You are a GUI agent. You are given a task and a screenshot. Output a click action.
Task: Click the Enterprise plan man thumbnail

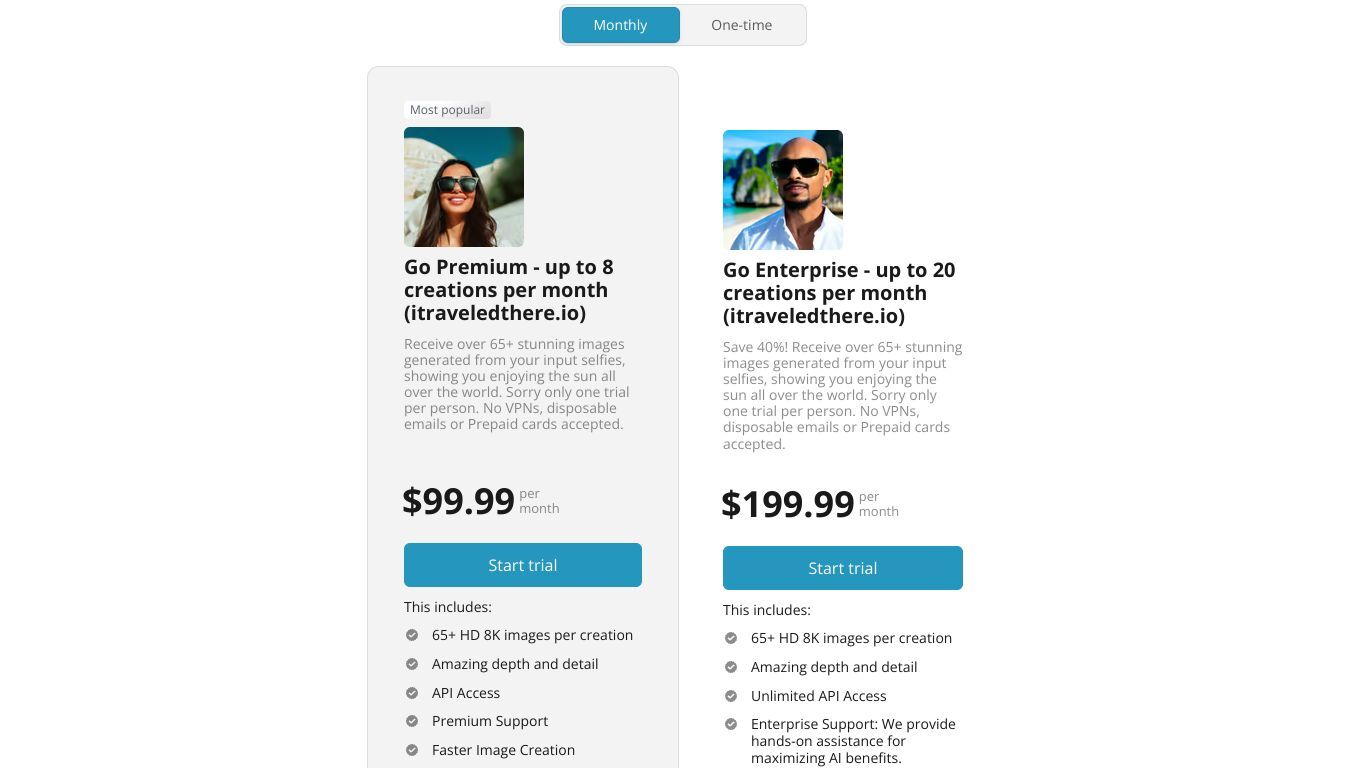(x=783, y=190)
